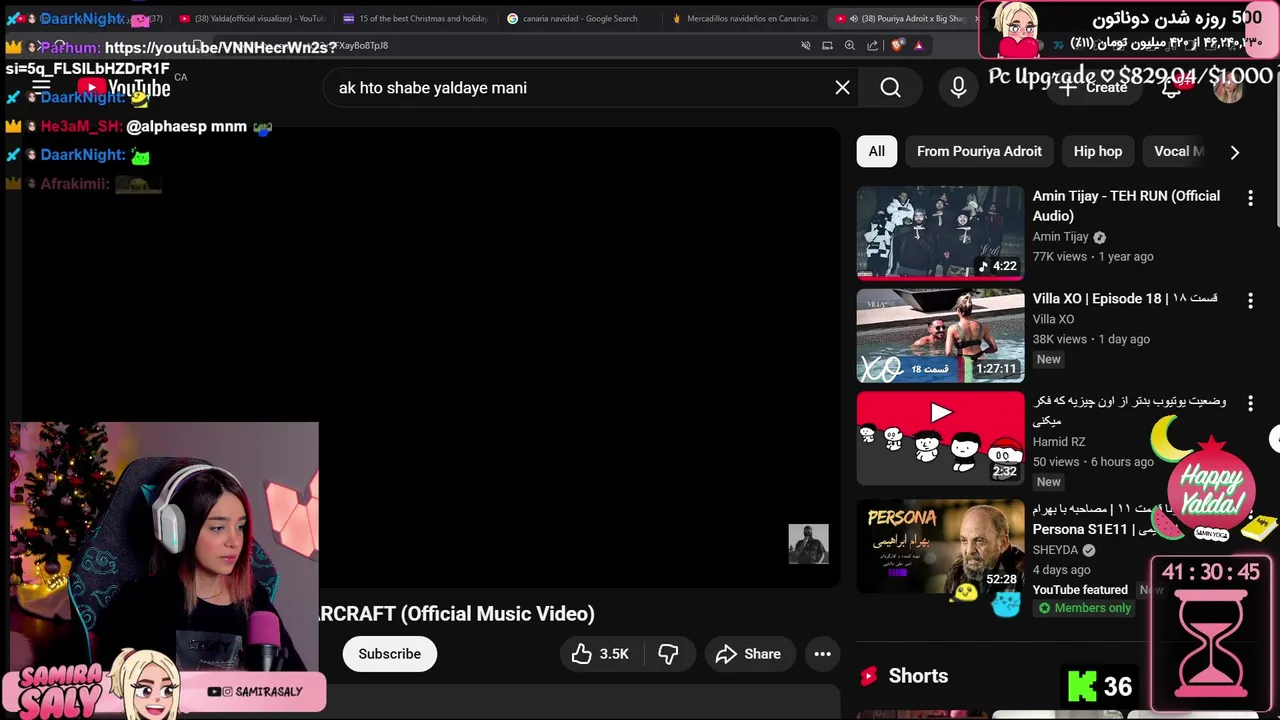Select the All filter chip
The image size is (1280, 720).
[876, 151]
